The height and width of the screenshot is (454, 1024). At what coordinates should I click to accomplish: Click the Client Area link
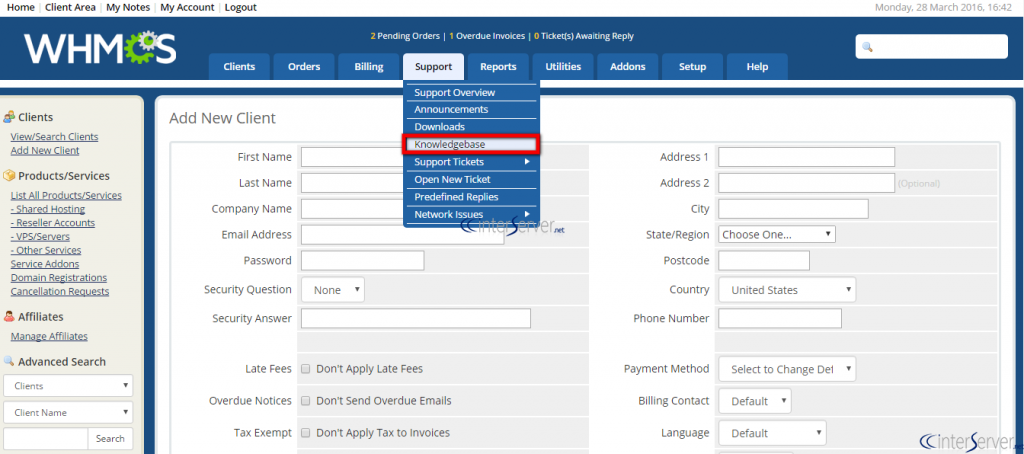70,7
